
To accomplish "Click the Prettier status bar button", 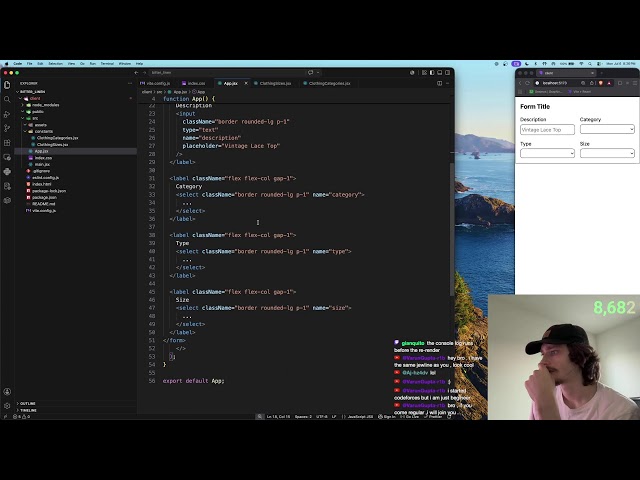I will (x=433, y=417).
